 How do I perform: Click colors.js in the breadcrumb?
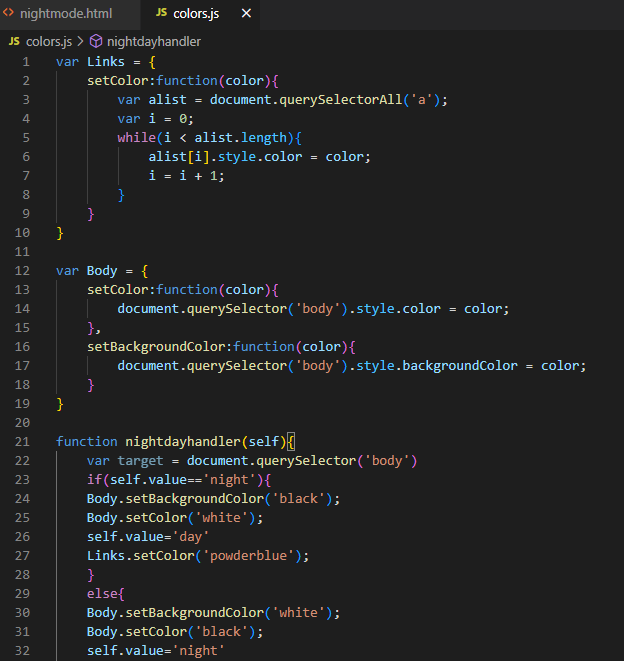49,42
